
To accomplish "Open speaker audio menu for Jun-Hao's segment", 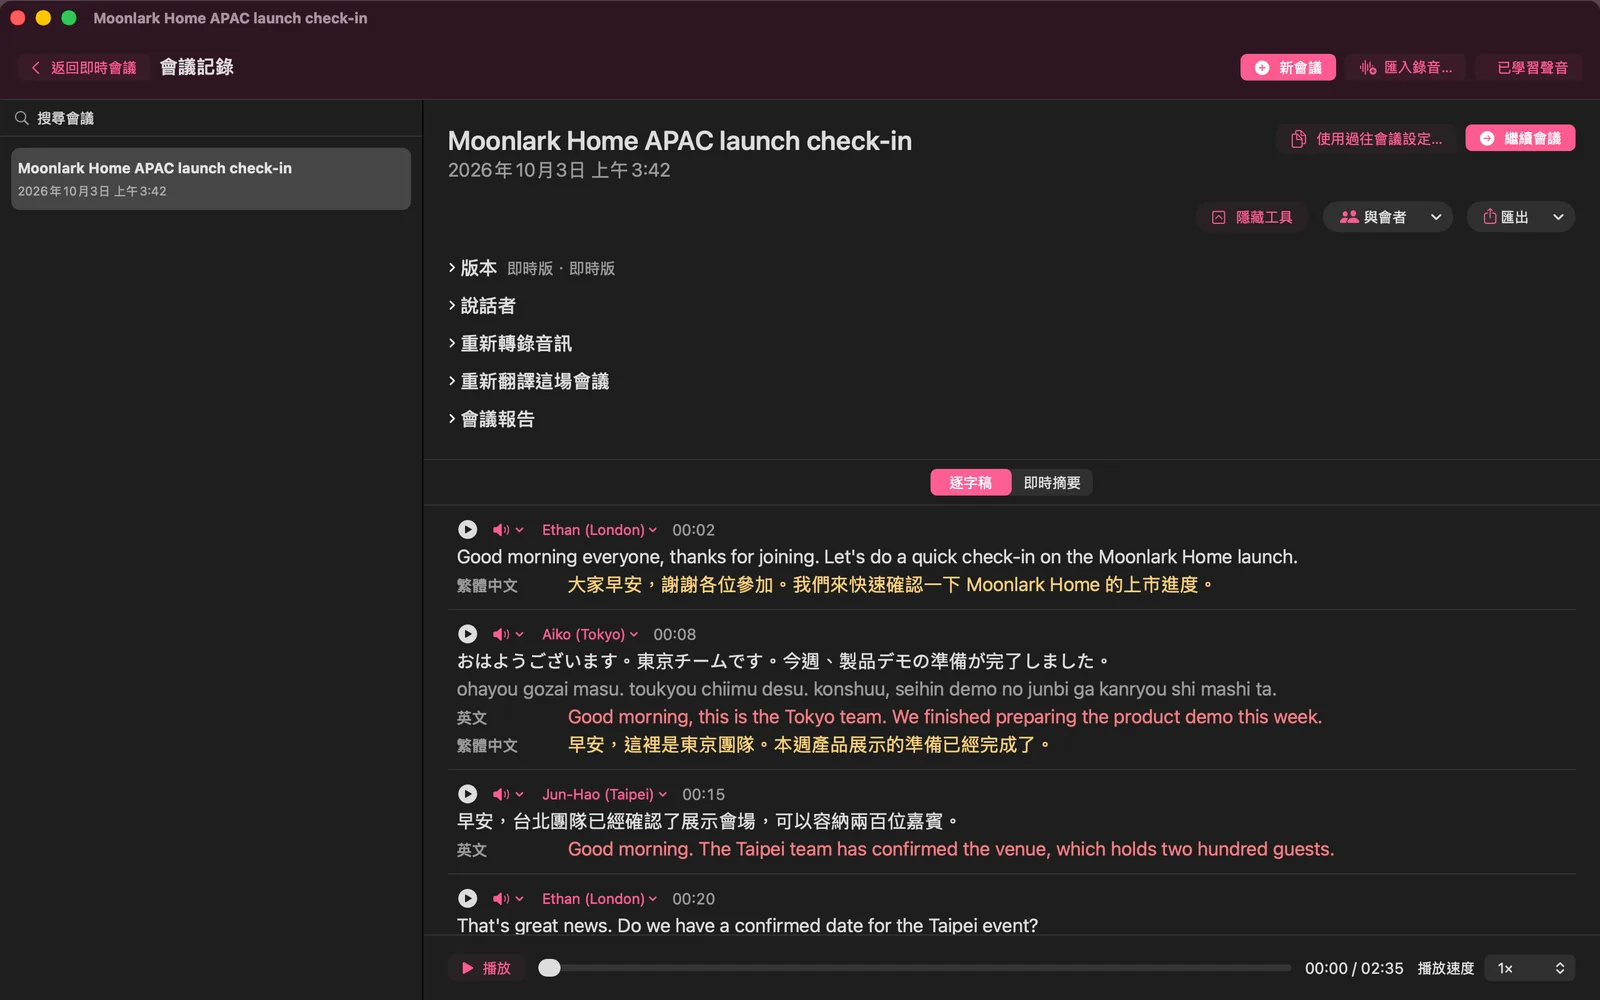I will [508, 794].
